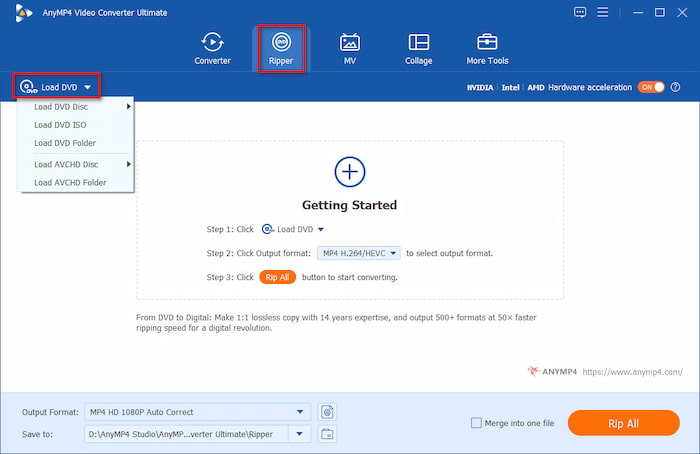The width and height of the screenshot is (700, 454).
Task: Select Load AVCHD Disc menu entry
Action: [75, 164]
